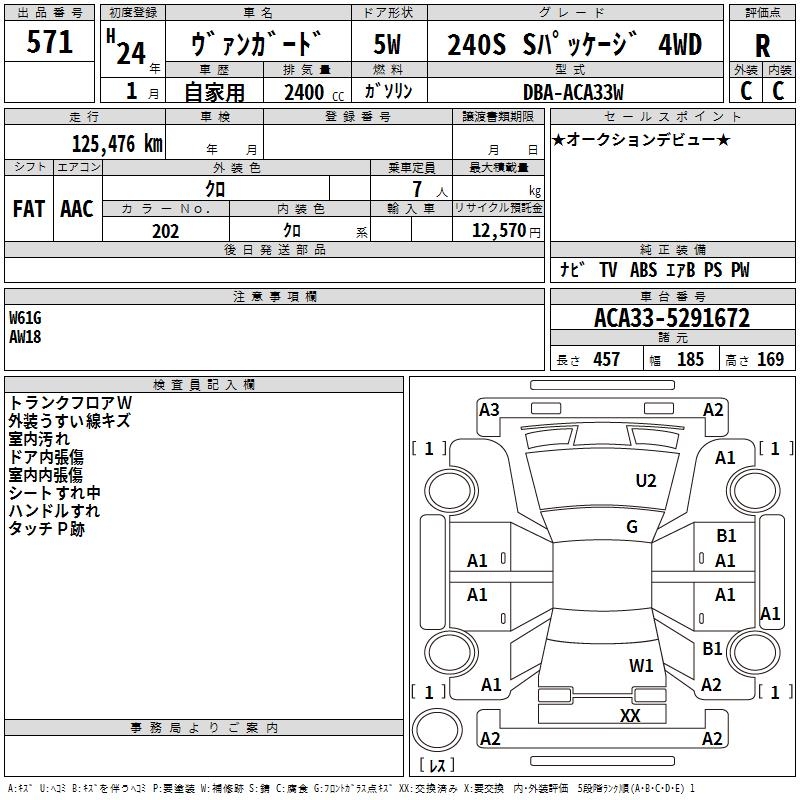This screenshot has width=800, height=800.
Task: Select the 検査員記入欄 header
Action: pyautogui.click(x=204, y=385)
